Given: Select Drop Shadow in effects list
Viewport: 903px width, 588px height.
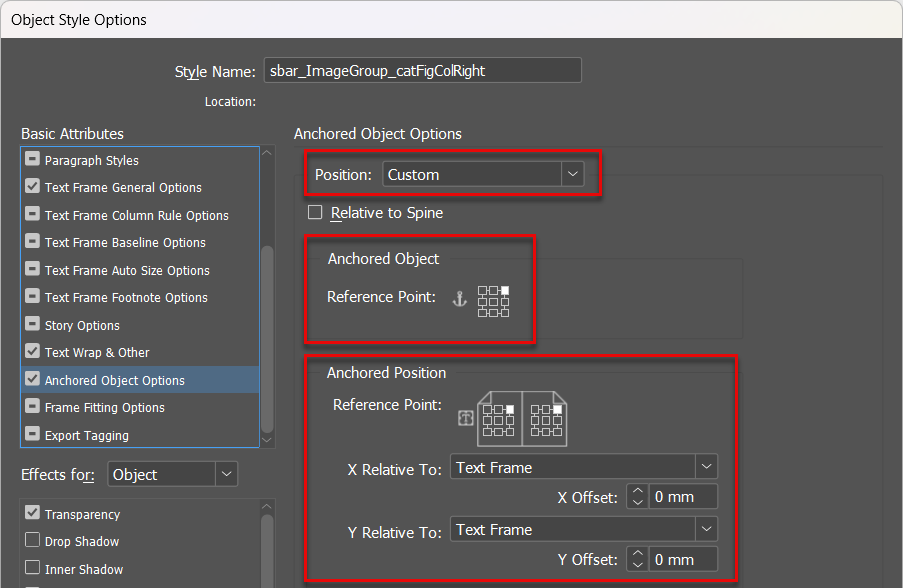Looking at the screenshot, I should pos(140,541).
